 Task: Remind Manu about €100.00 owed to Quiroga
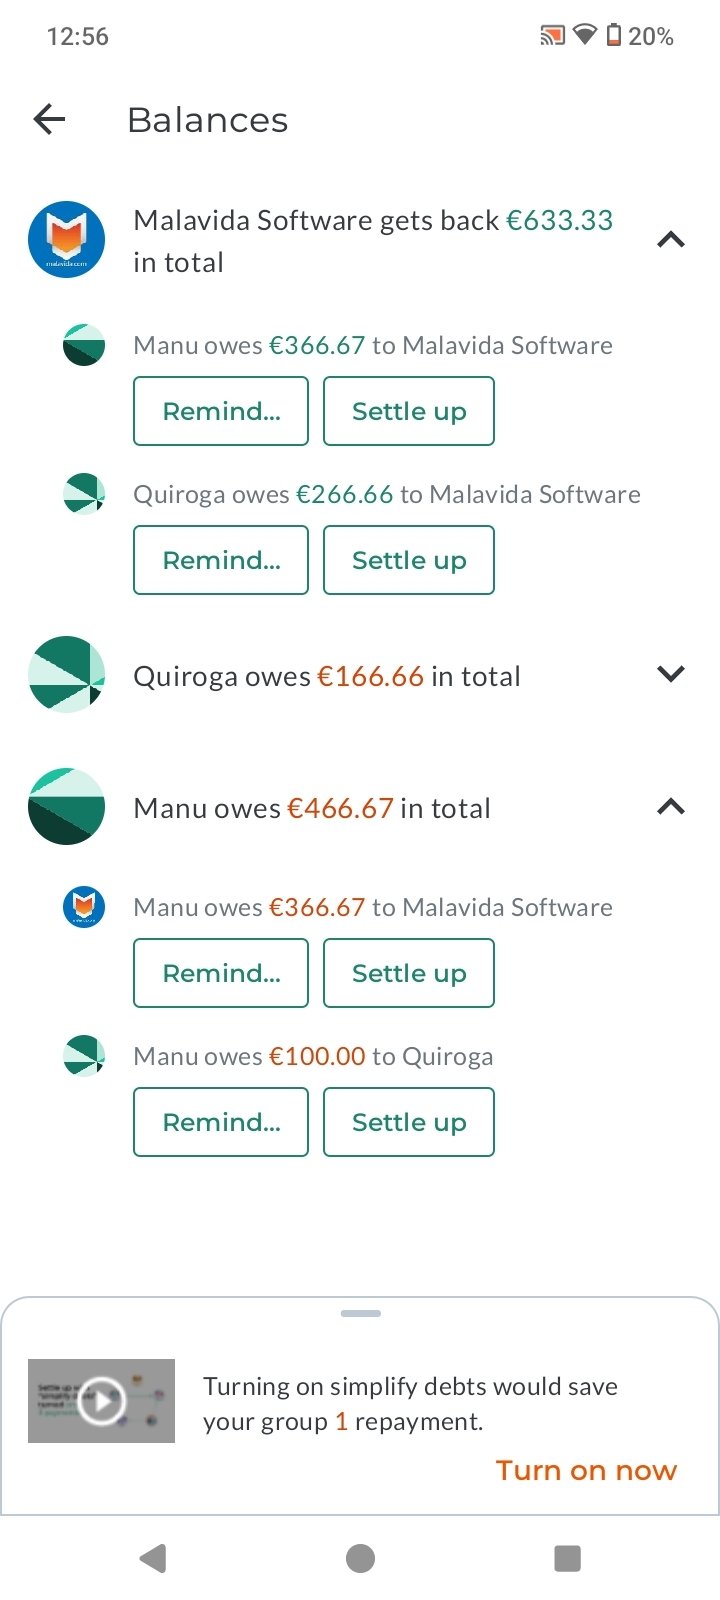tap(221, 1122)
